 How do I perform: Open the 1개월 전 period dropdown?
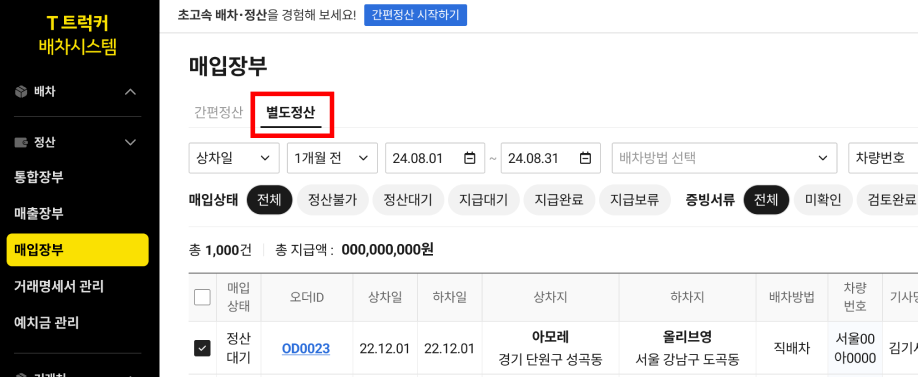(332, 158)
